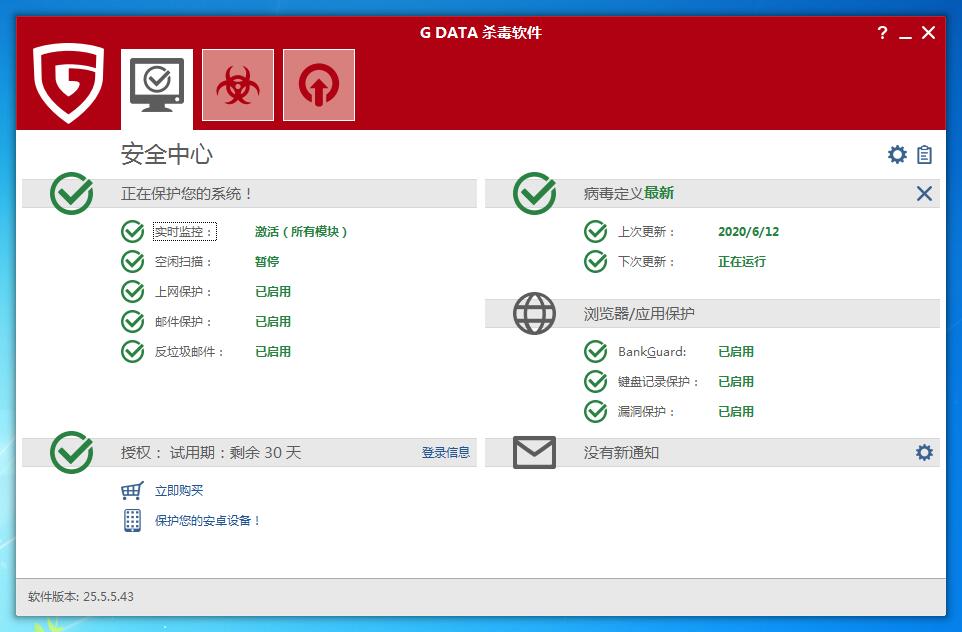
Task: Click 已启用 status for 上网保护
Action: point(273,291)
